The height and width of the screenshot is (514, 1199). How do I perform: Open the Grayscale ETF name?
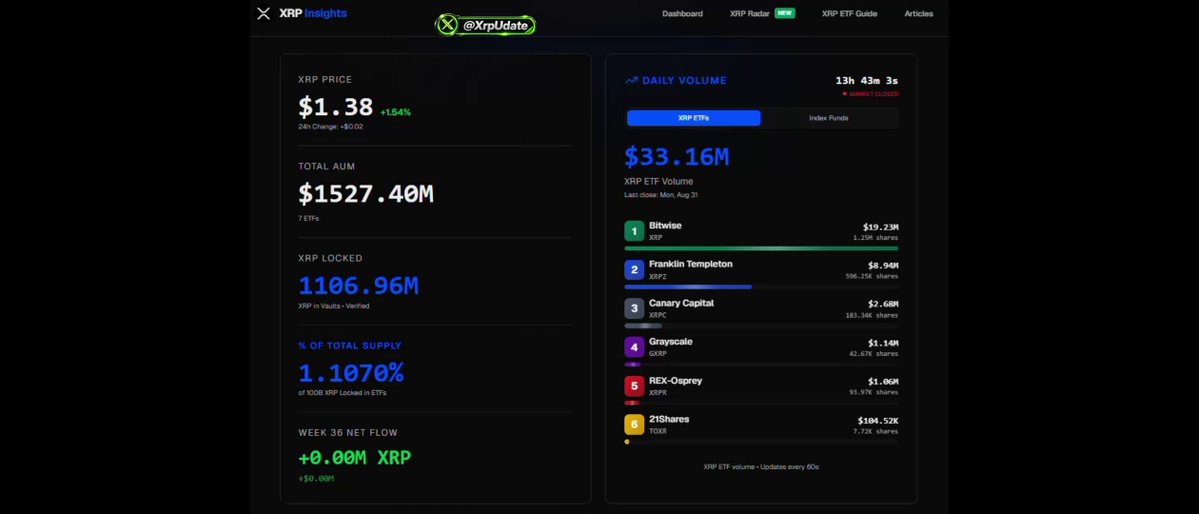click(671, 341)
